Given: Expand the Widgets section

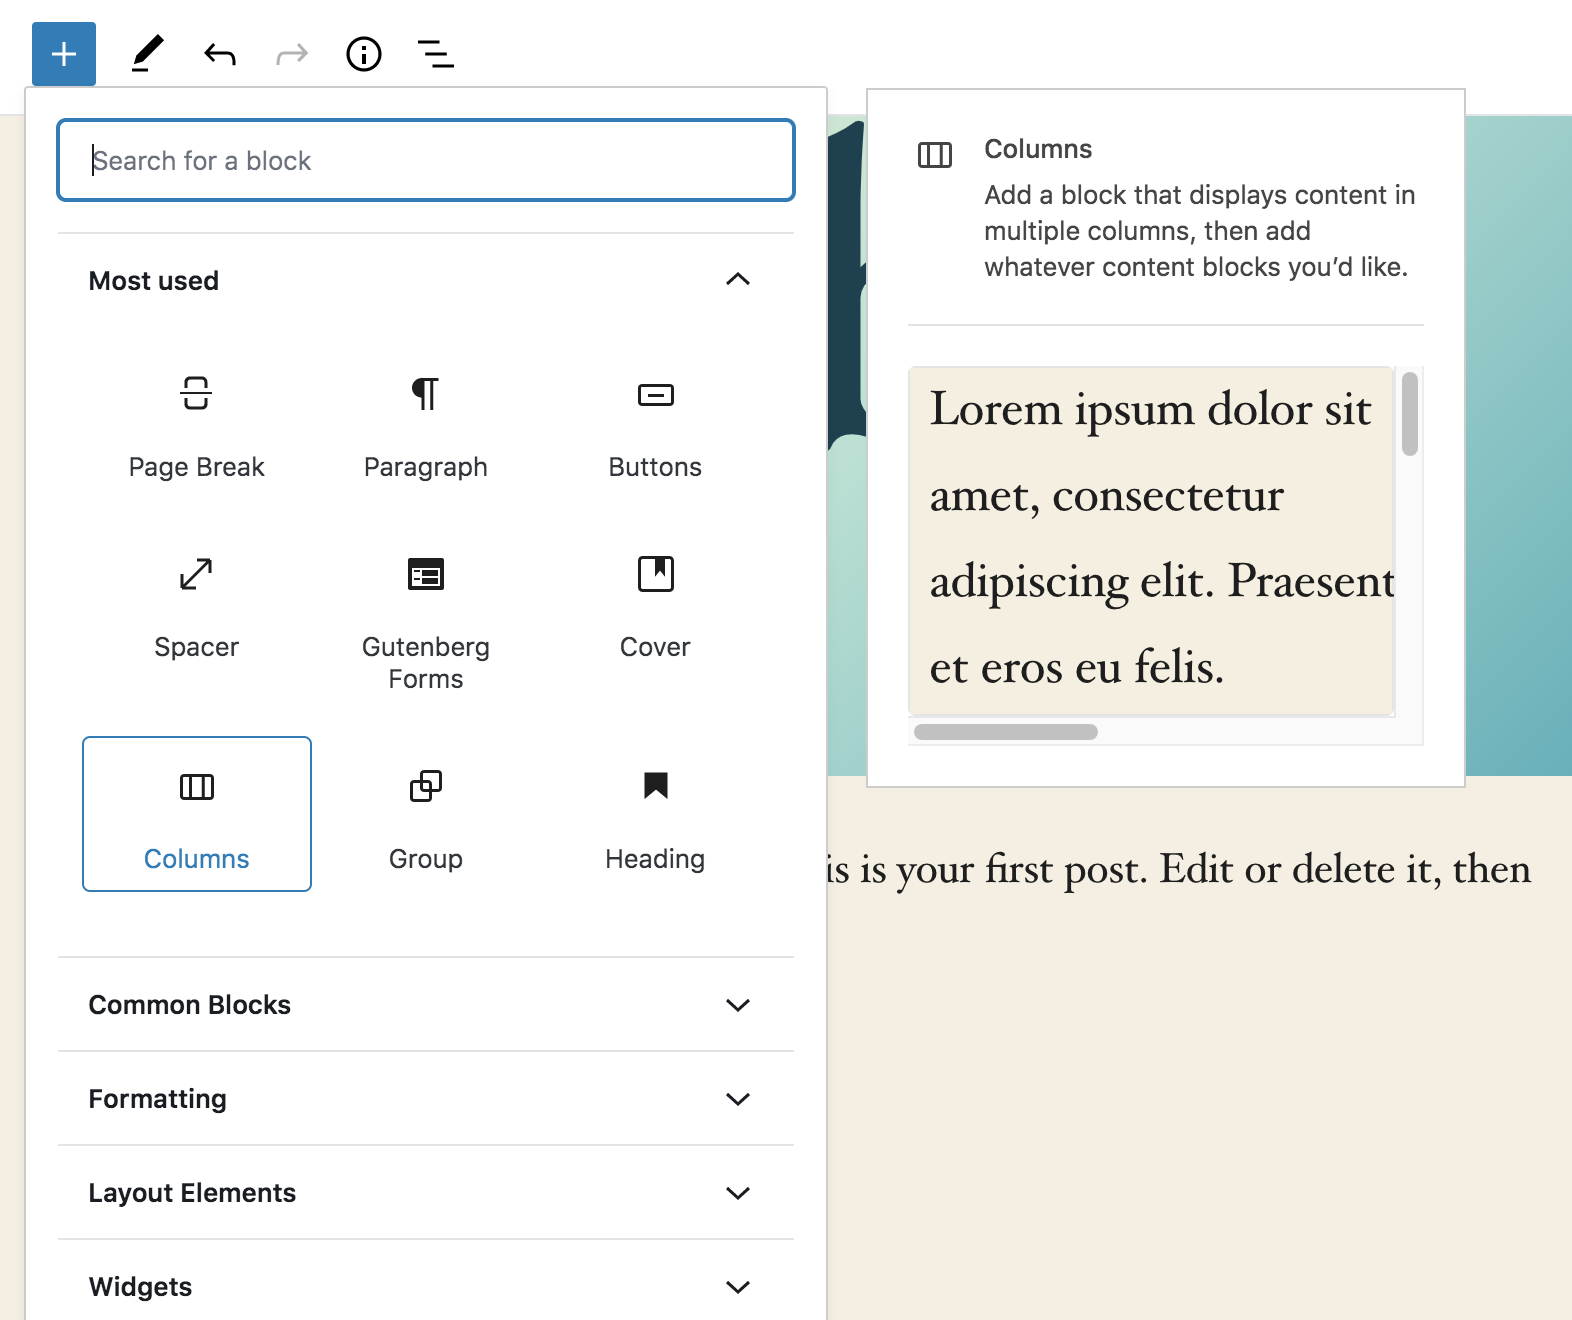Looking at the screenshot, I should [426, 1287].
